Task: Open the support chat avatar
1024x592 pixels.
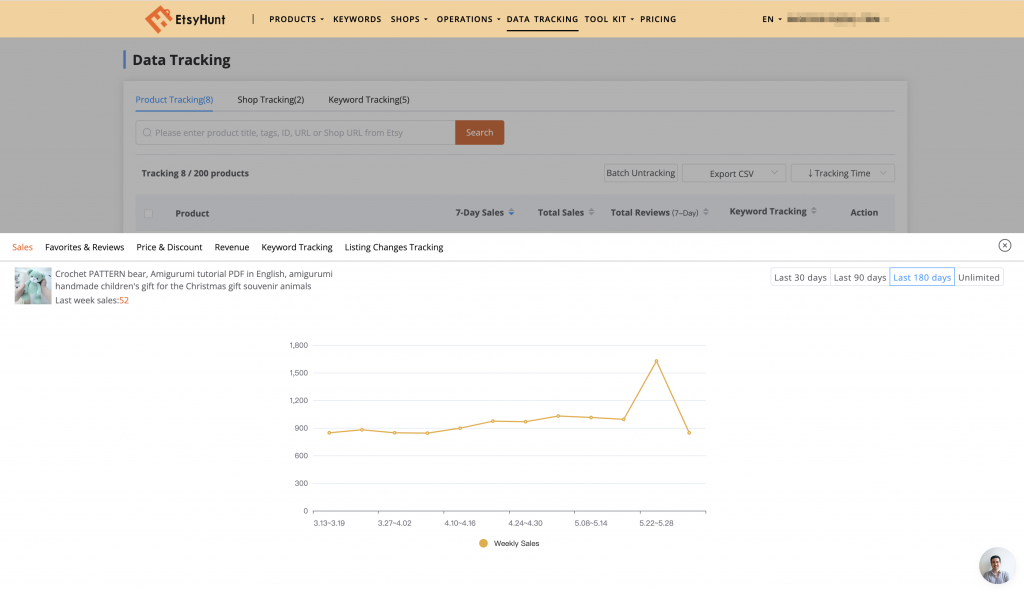Action: [996, 565]
